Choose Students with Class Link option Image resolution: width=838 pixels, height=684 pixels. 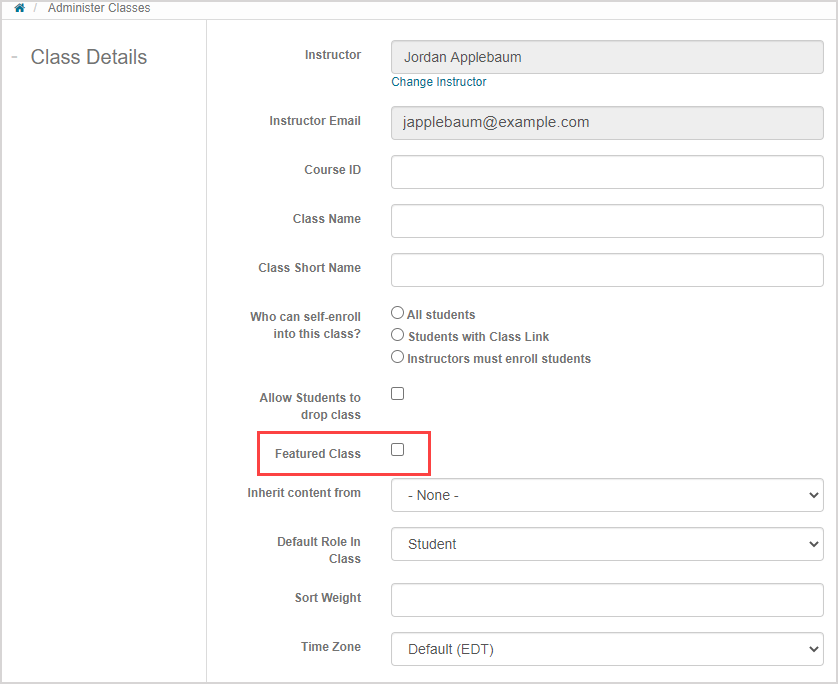coord(398,336)
